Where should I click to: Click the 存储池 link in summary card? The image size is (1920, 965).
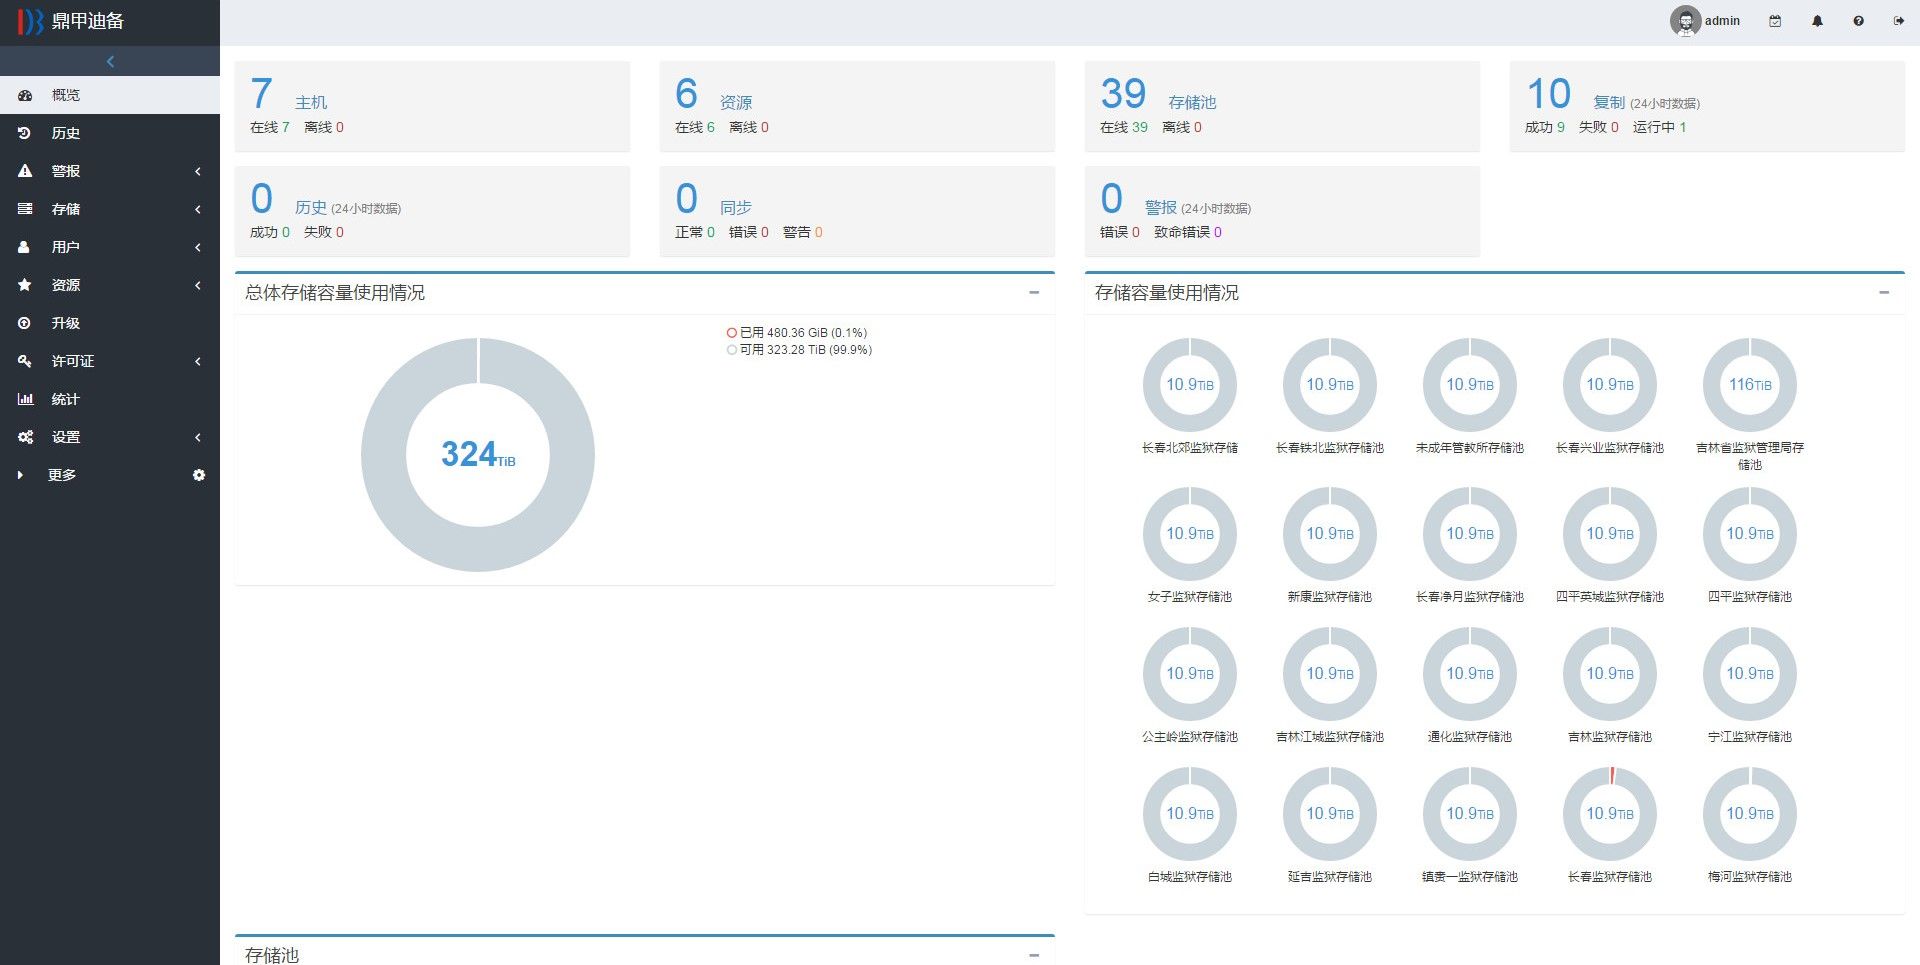point(1192,102)
